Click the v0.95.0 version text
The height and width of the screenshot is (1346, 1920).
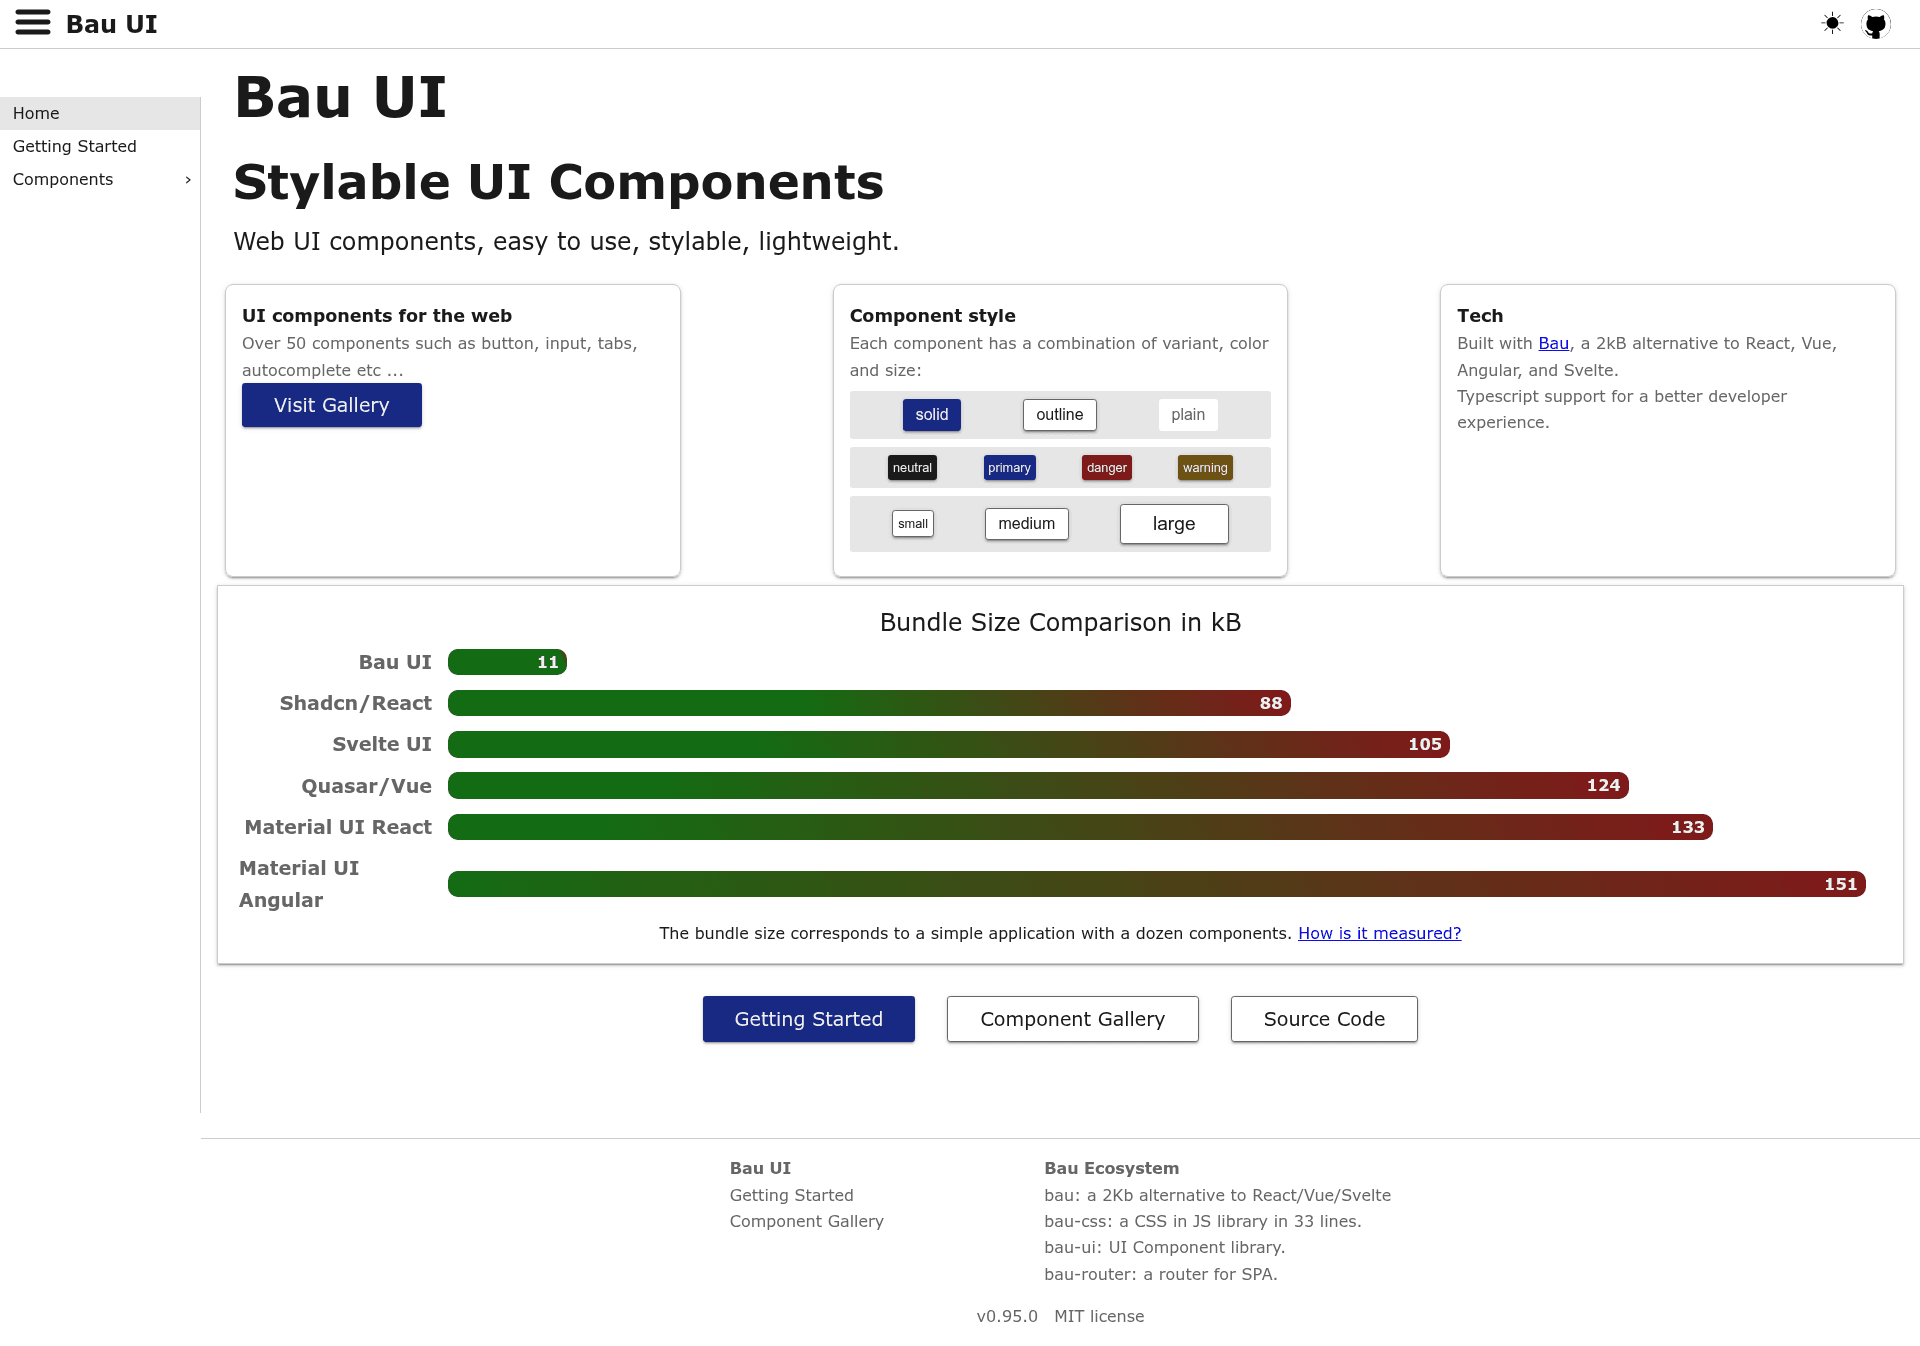1007,1316
